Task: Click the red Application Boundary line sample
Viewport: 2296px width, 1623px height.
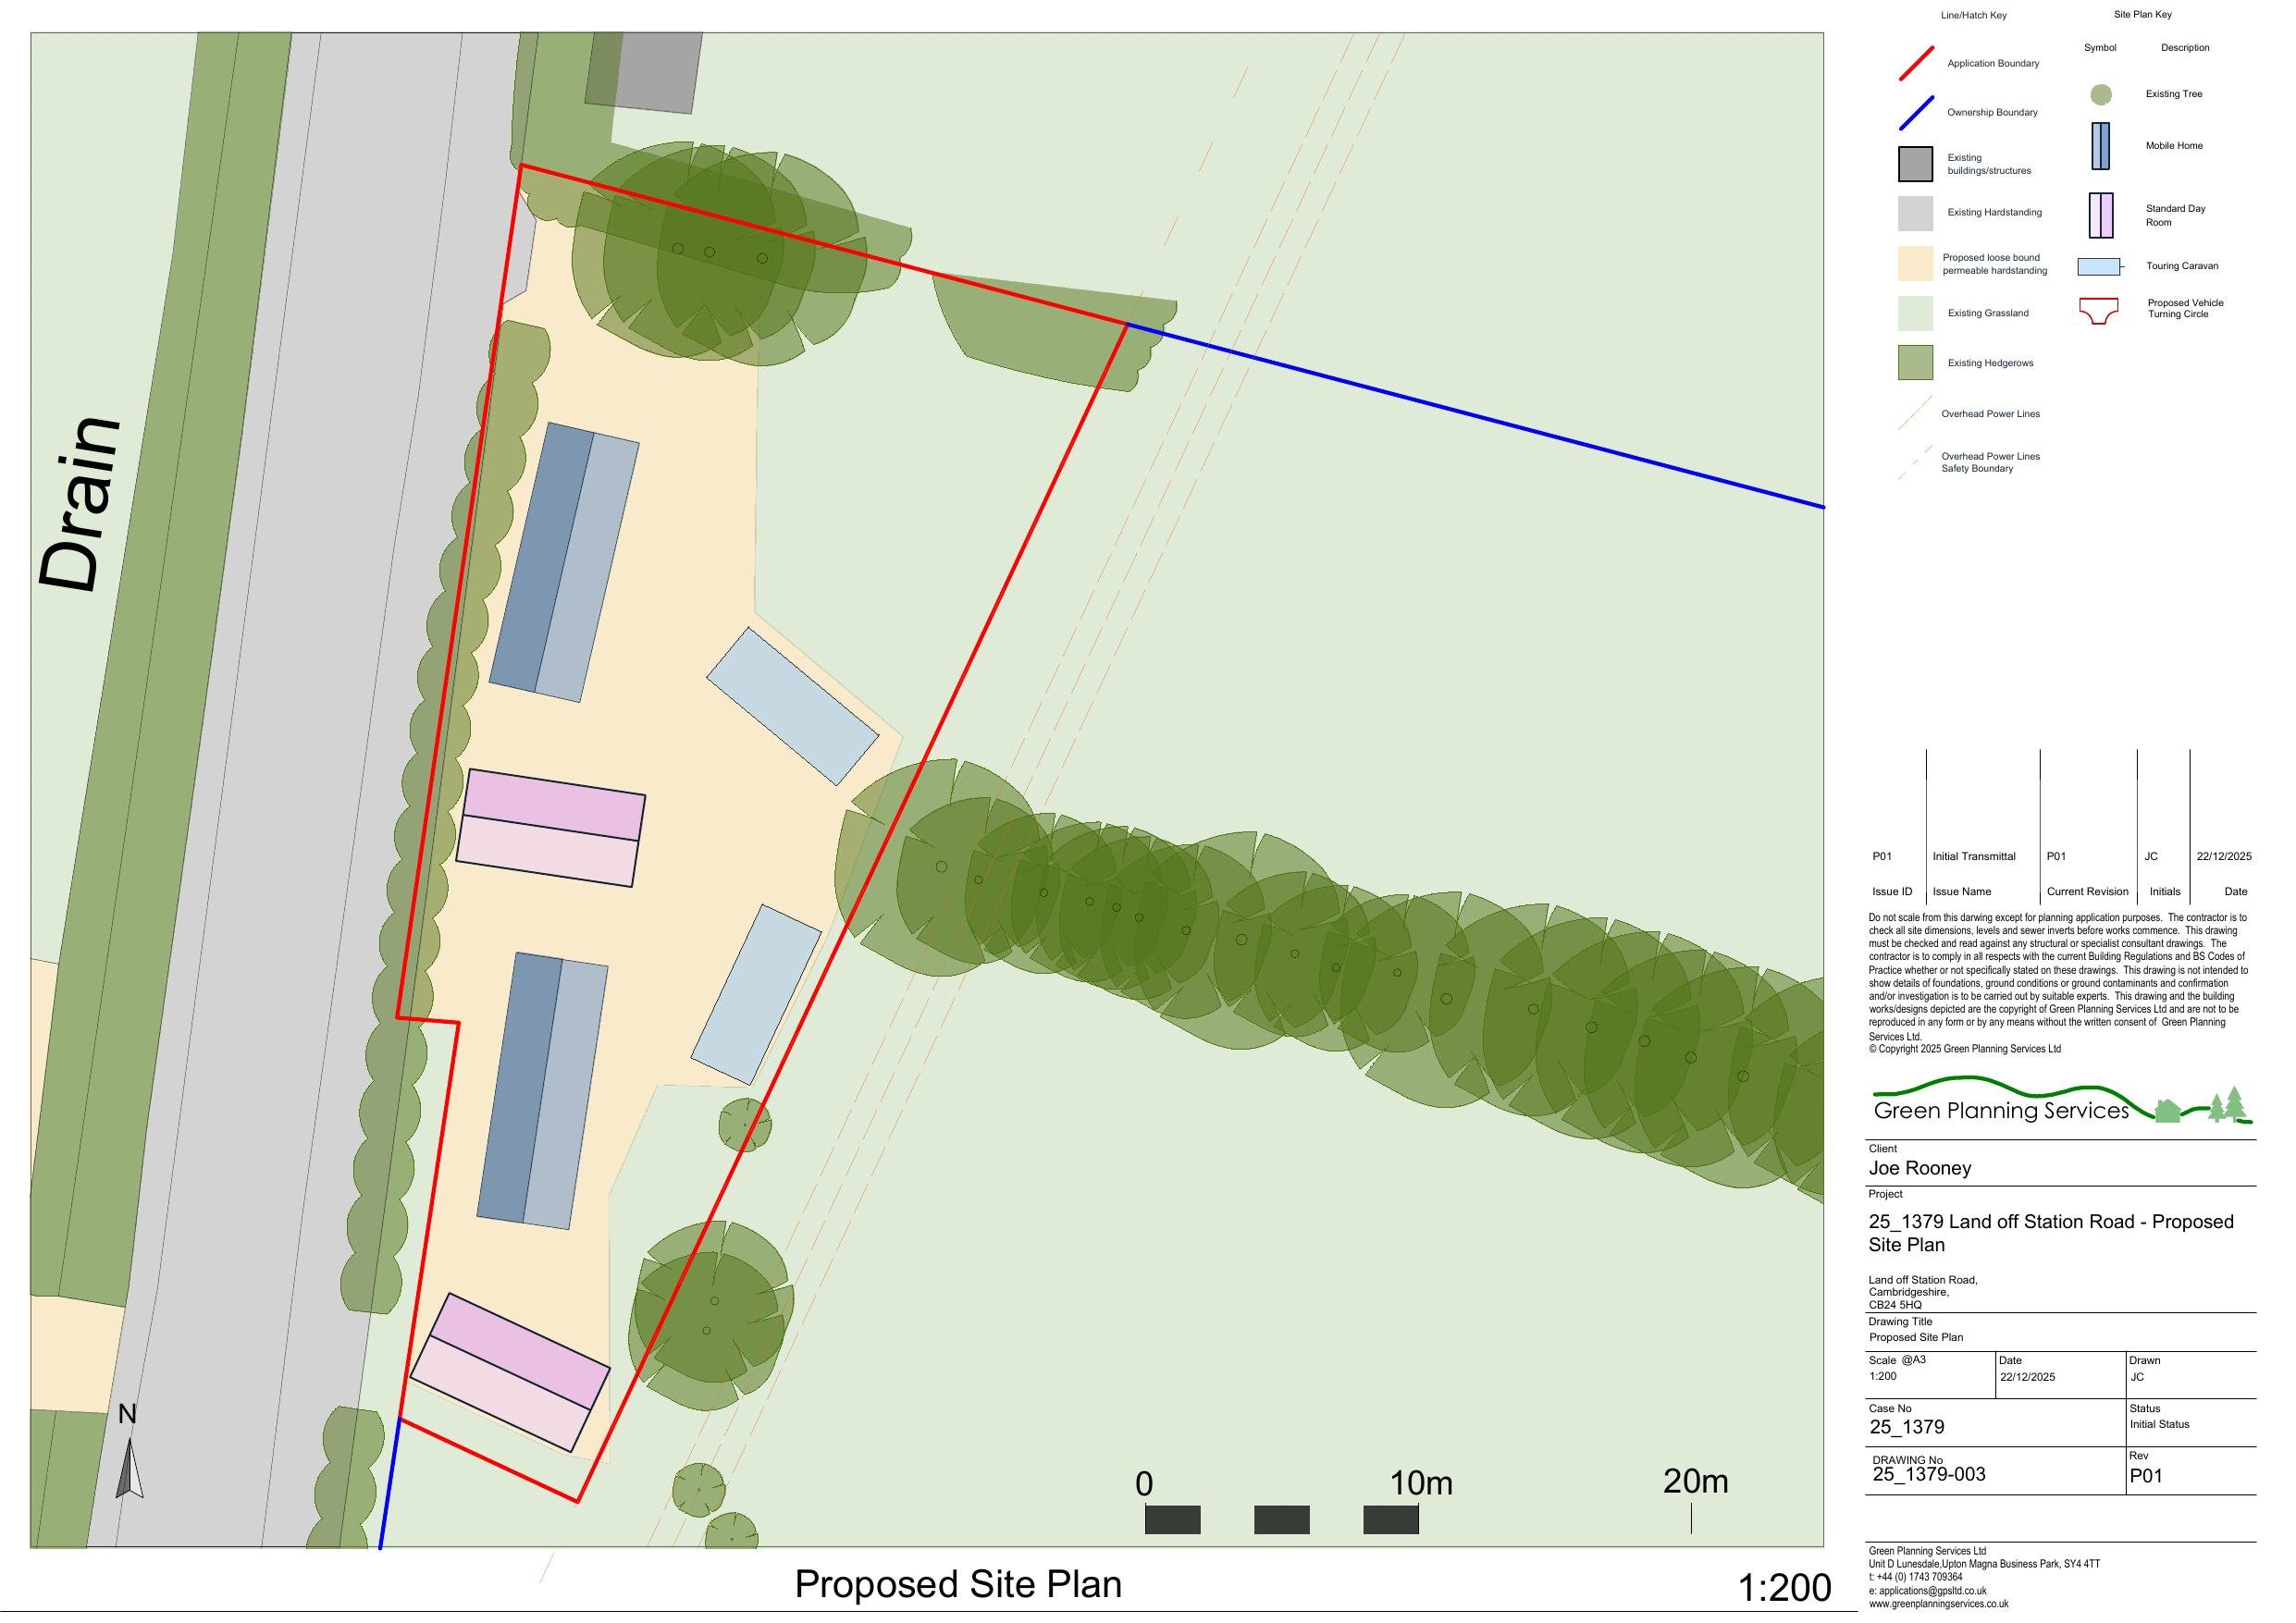Action: (x=1916, y=63)
